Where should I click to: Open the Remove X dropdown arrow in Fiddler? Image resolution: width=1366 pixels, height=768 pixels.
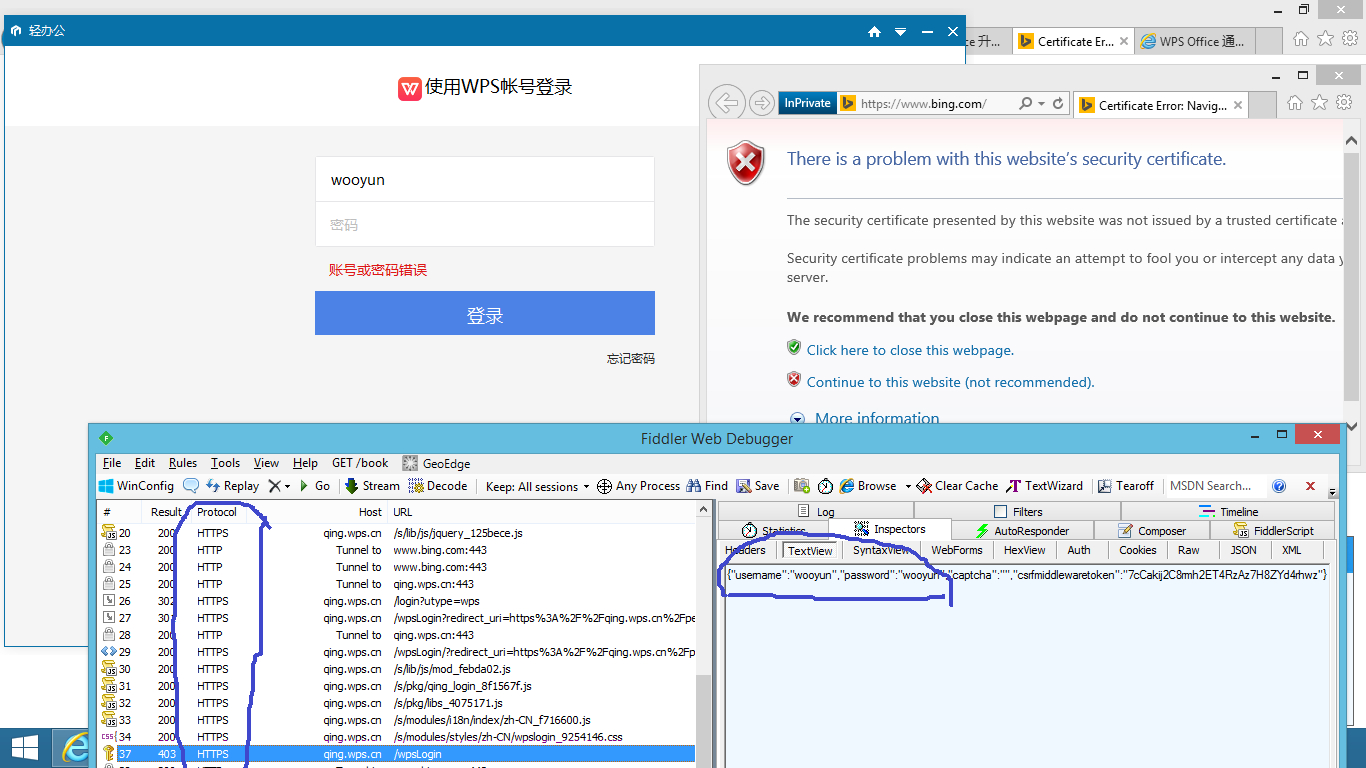[x=287, y=486]
